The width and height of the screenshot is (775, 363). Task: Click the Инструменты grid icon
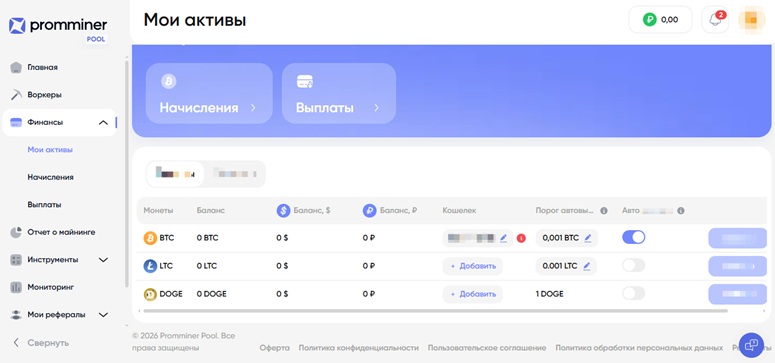(16, 260)
